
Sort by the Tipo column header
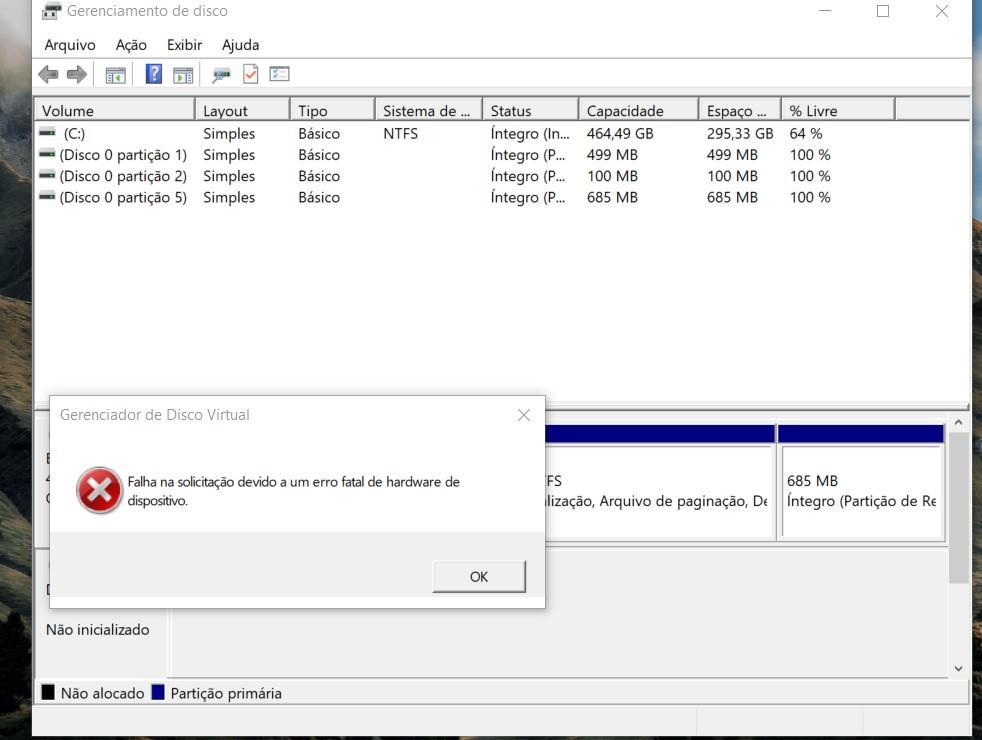pos(333,111)
